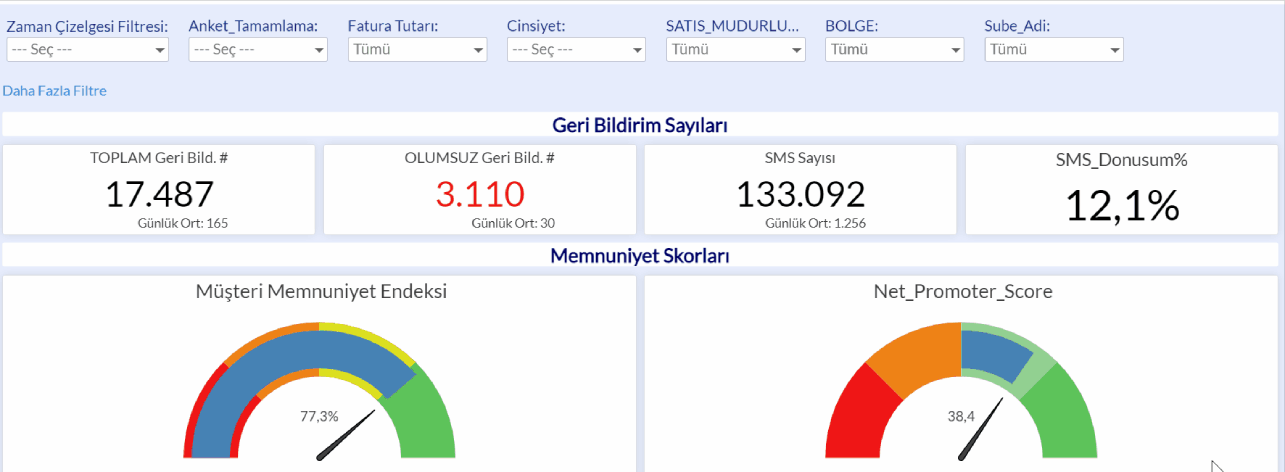1285x472 pixels.
Task: Expand the Sube_Adi dropdown
Action: click(x=1054, y=49)
